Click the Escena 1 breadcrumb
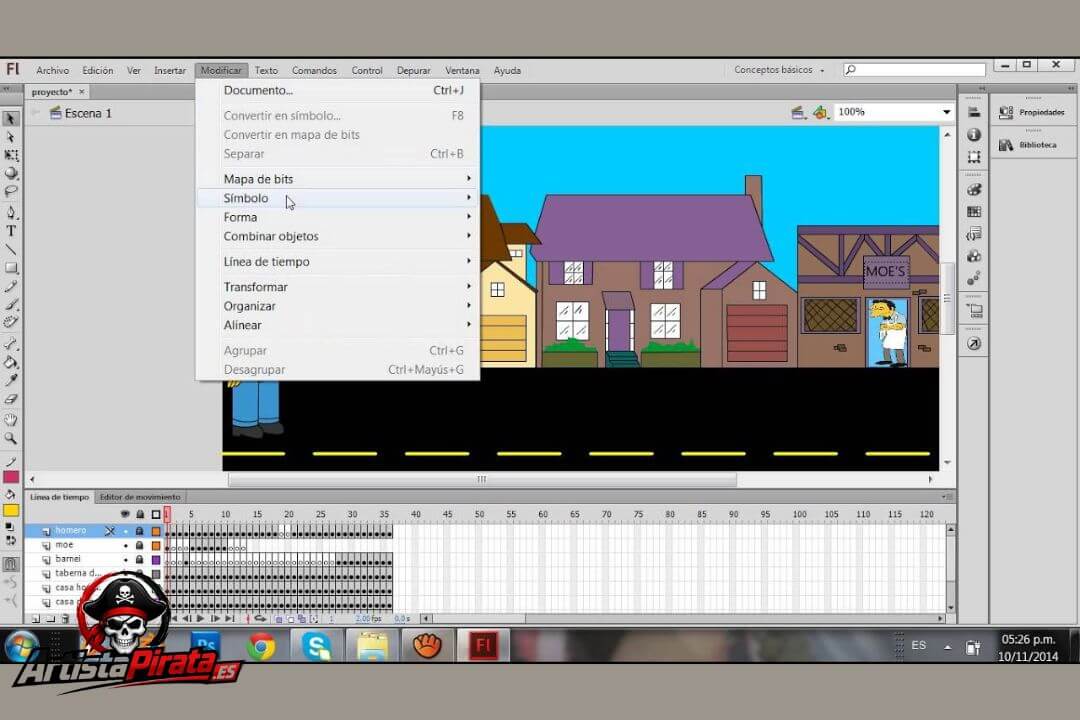Screen dimensions: 1080x720 81,114
